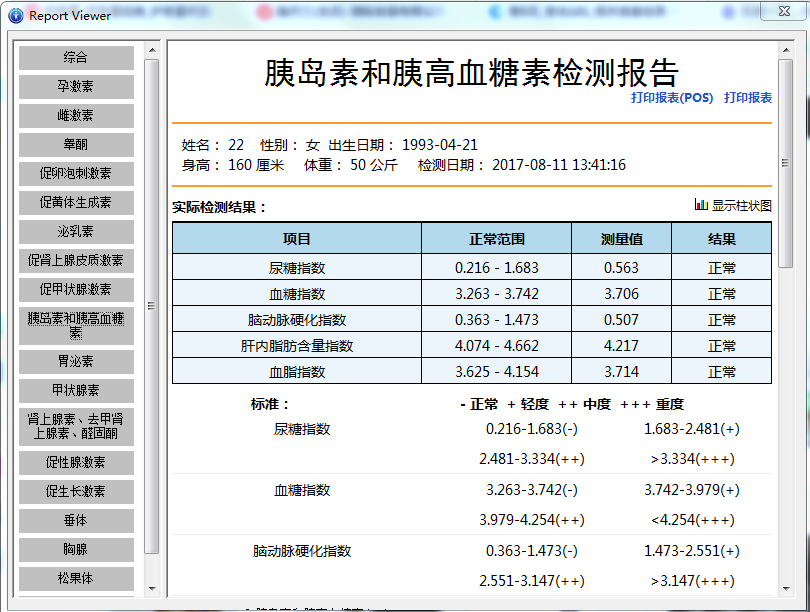
Task: Click the report vertical scrollbar thumb
Action: coord(786,163)
